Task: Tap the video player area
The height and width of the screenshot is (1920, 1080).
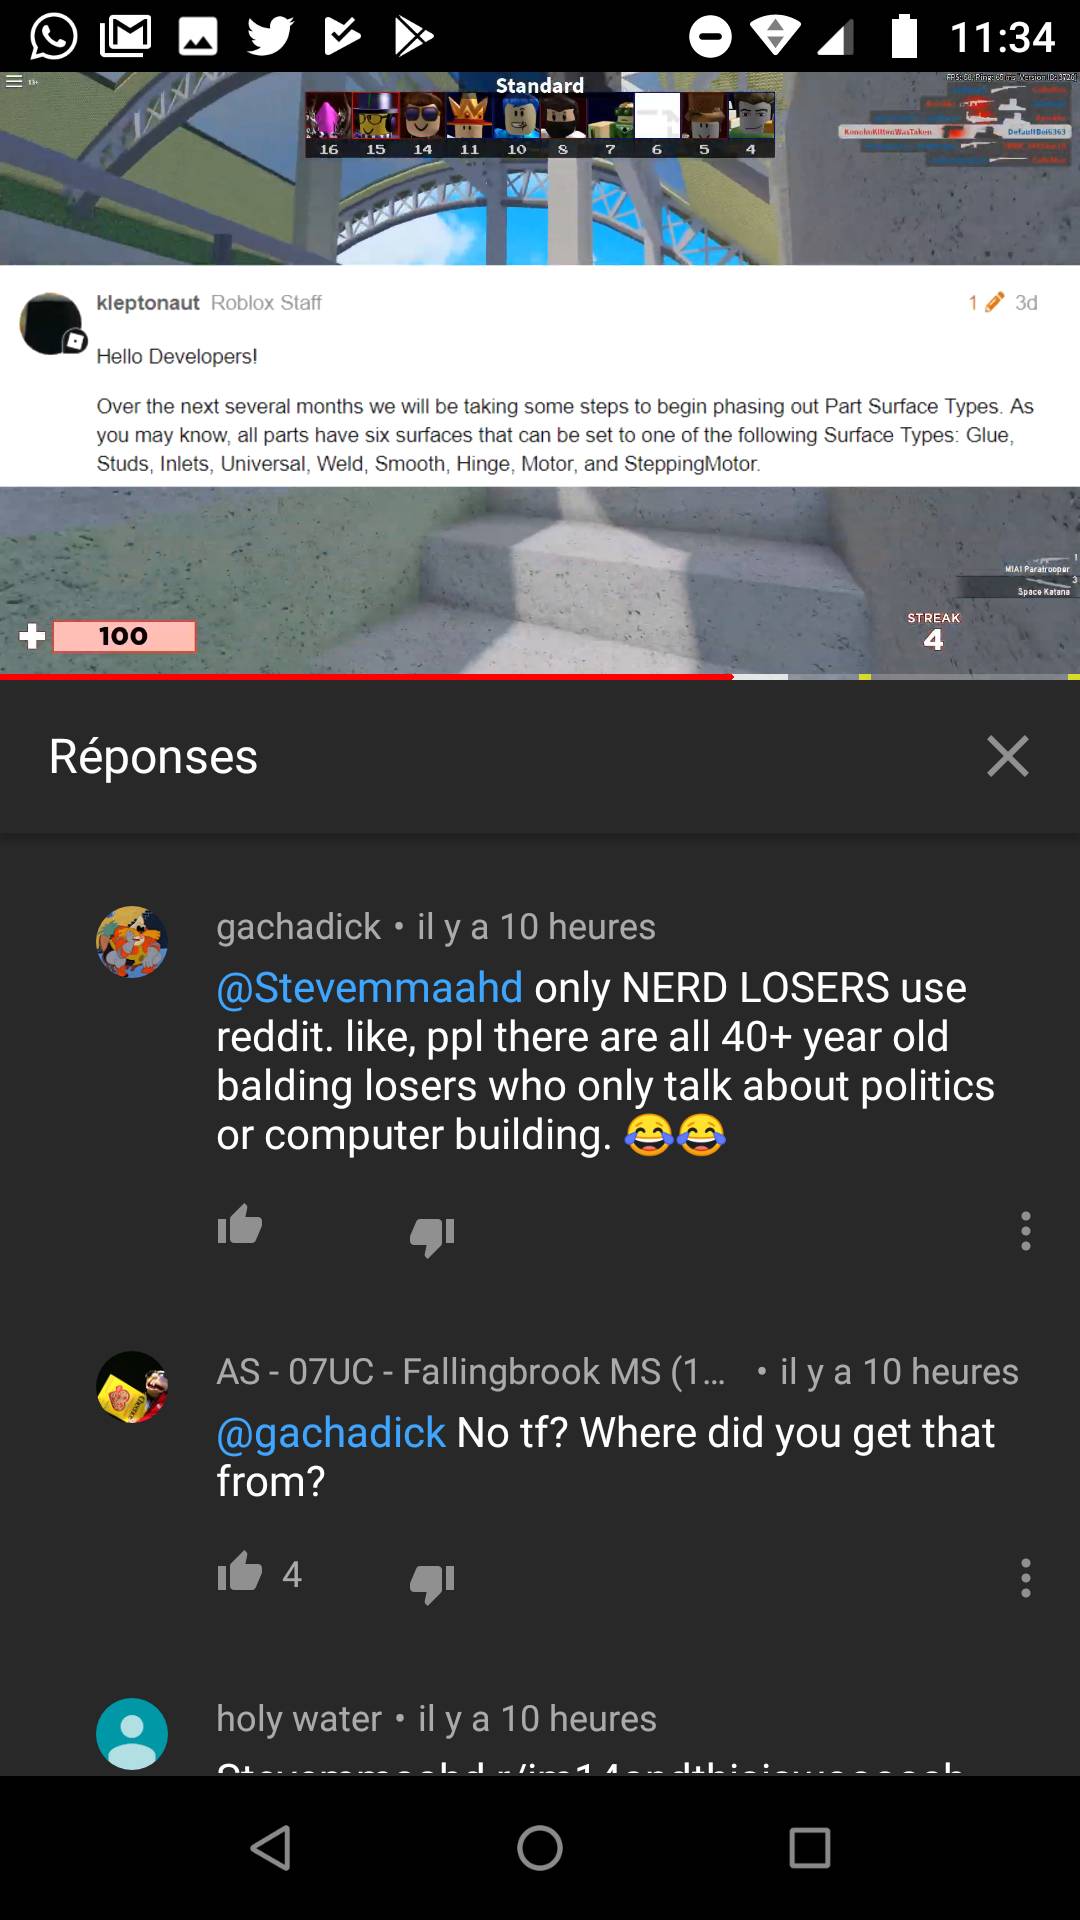Action: [540, 375]
